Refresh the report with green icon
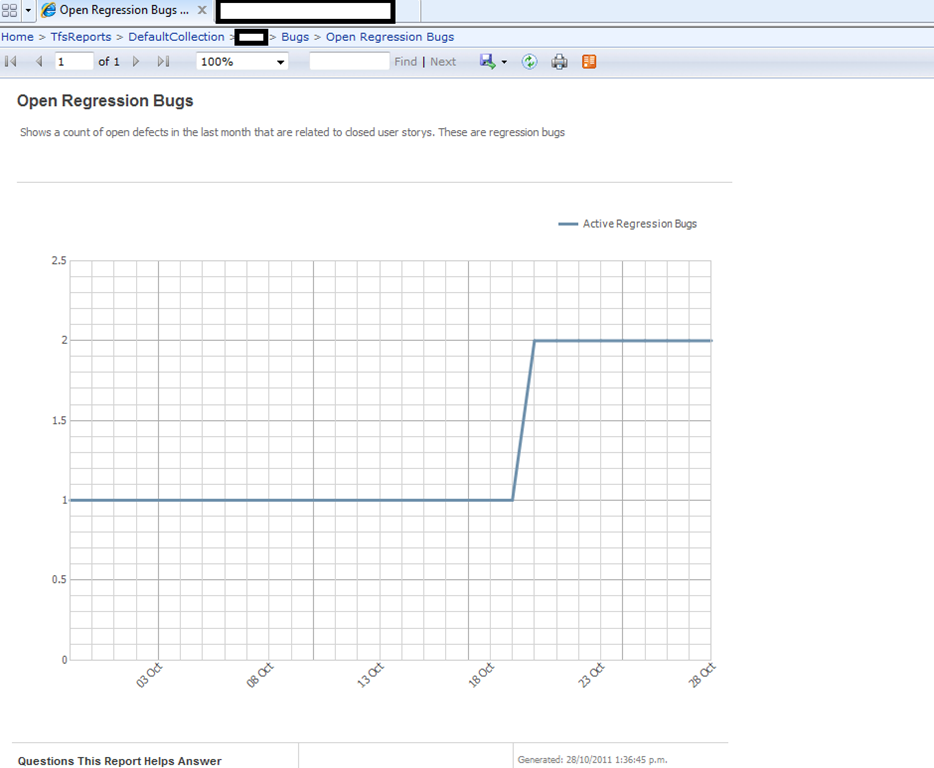Image resolution: width=934 pixels, height=768 pixels. click(x=529, y=61)
